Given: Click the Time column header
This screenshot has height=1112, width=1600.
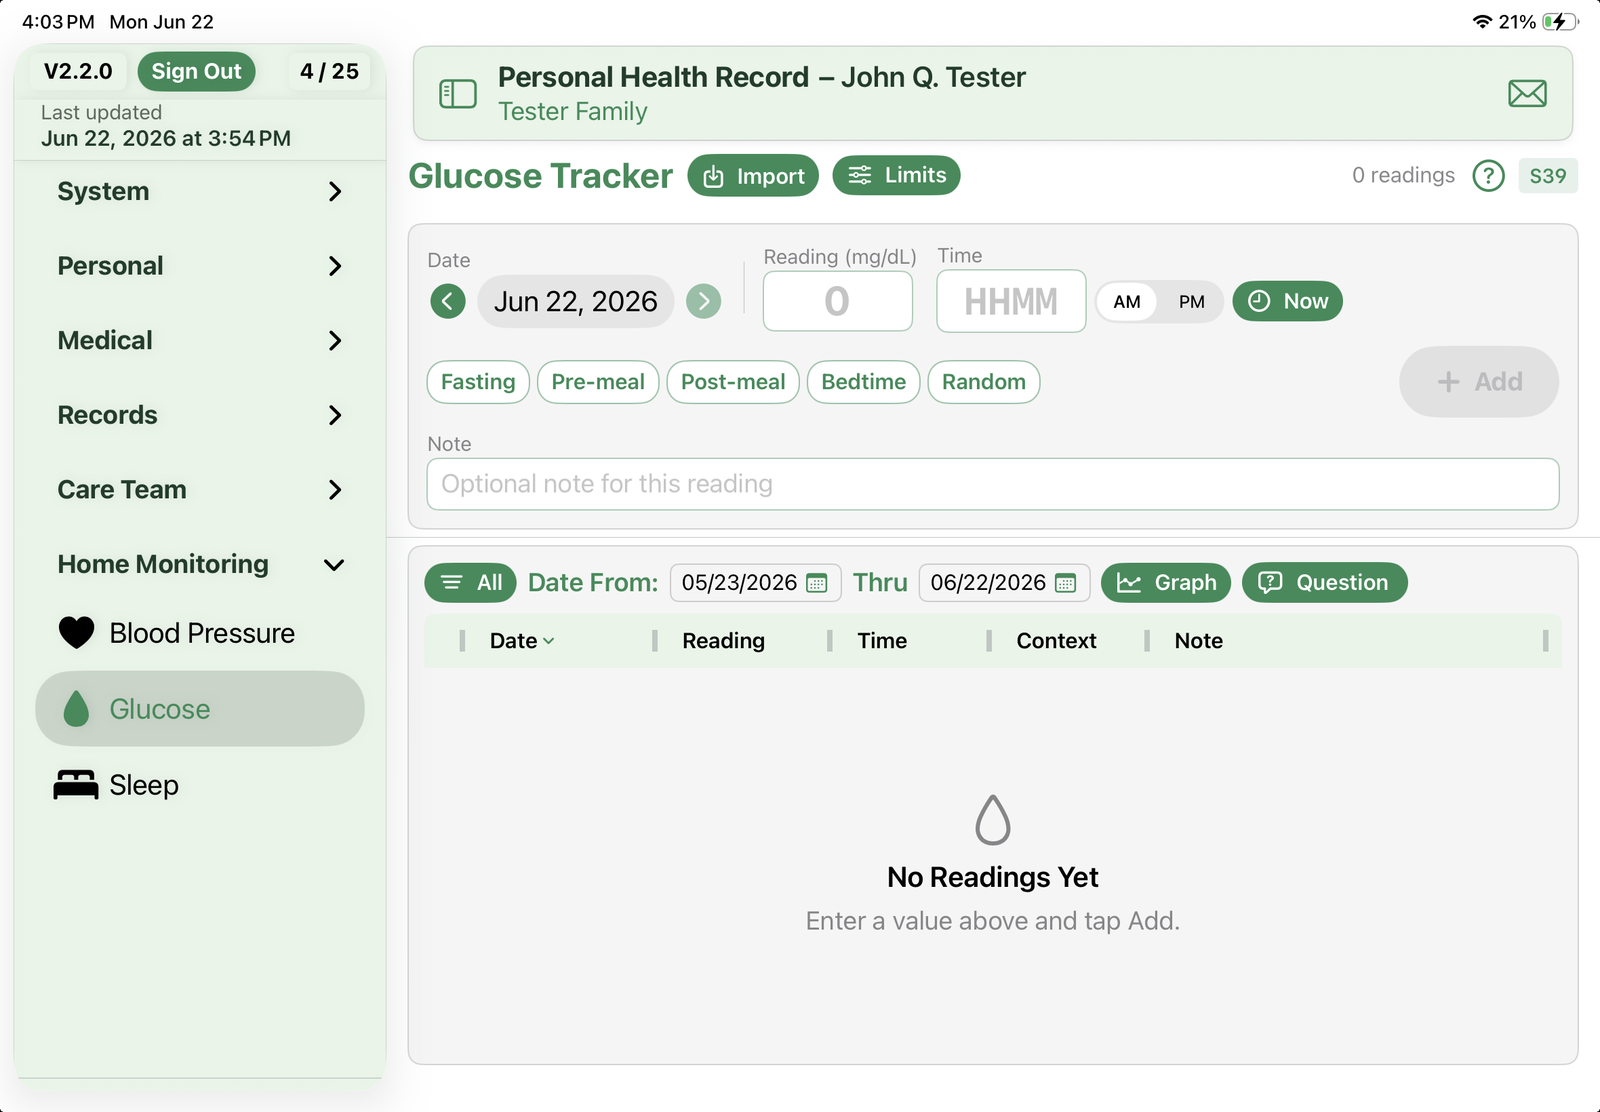Looking at the screenshot, I should click(x=882, y=641).
